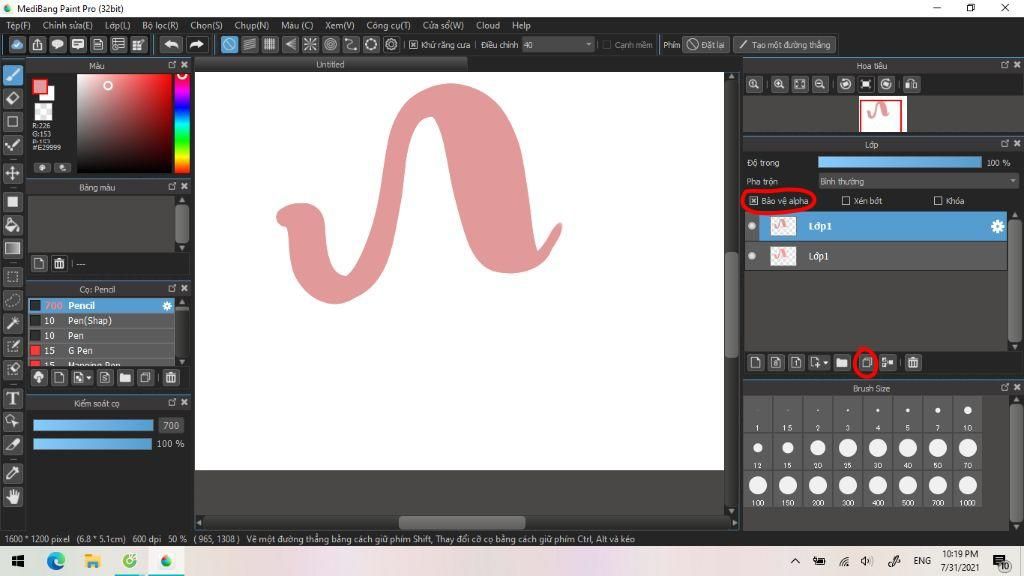The height and width of the screenshot is (576, 1024).
Task: Select the Text tool
Action: (12, 398)
